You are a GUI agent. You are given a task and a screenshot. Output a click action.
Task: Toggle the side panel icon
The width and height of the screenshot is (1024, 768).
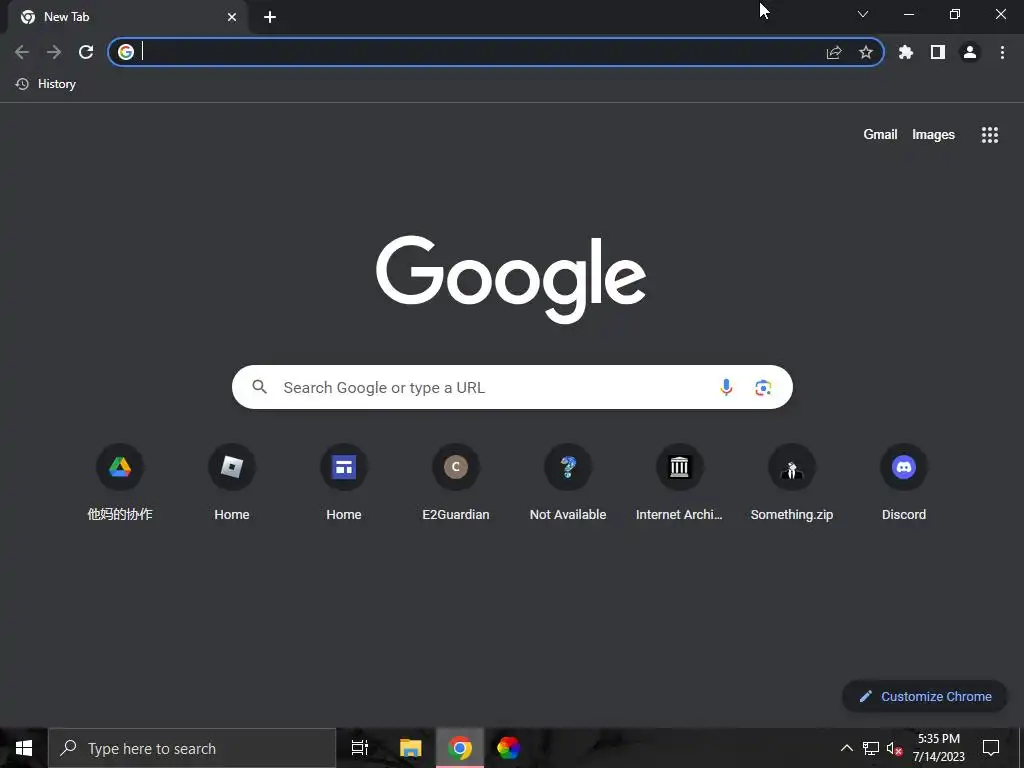click(x=938, y=52)
